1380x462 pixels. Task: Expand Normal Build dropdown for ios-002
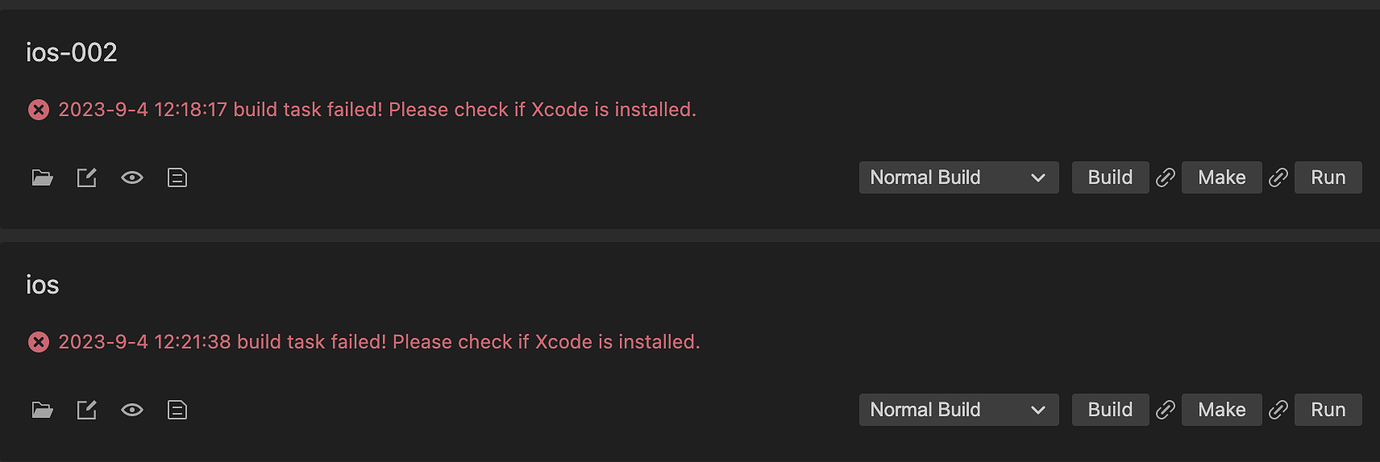[x=958, y=178]
